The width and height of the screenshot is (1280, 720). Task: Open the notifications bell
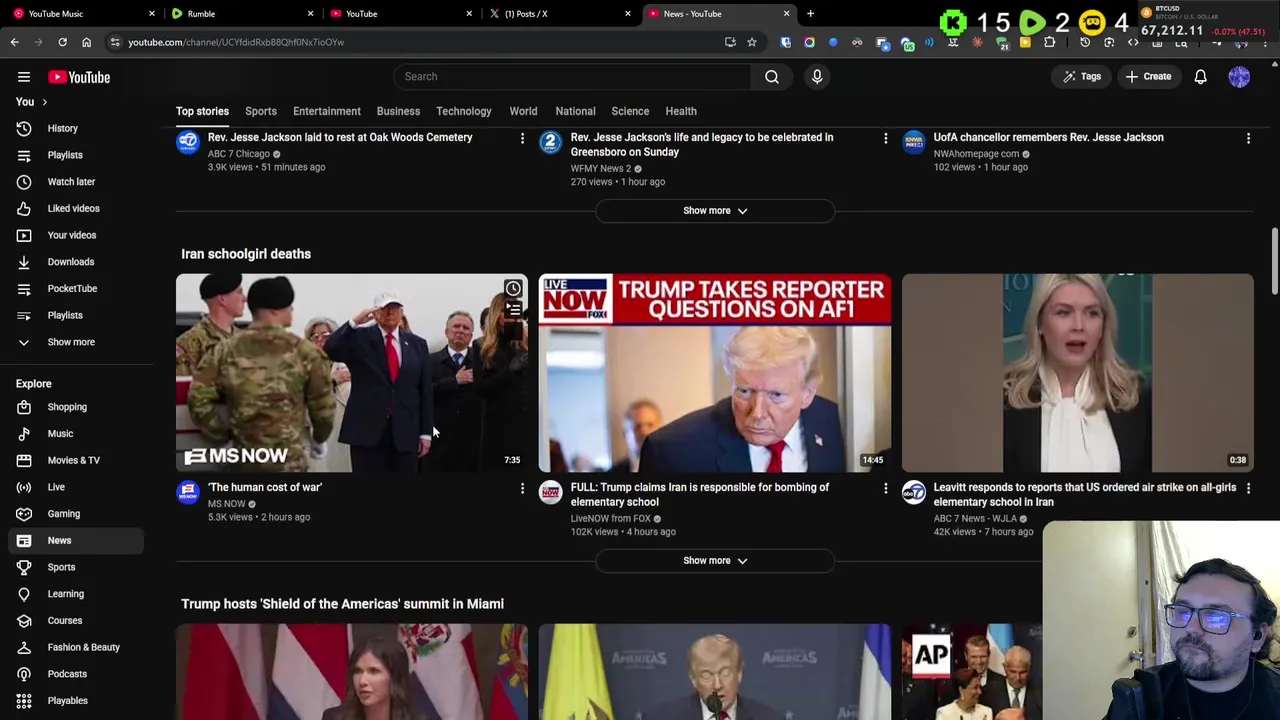(x=1200, y=77)
